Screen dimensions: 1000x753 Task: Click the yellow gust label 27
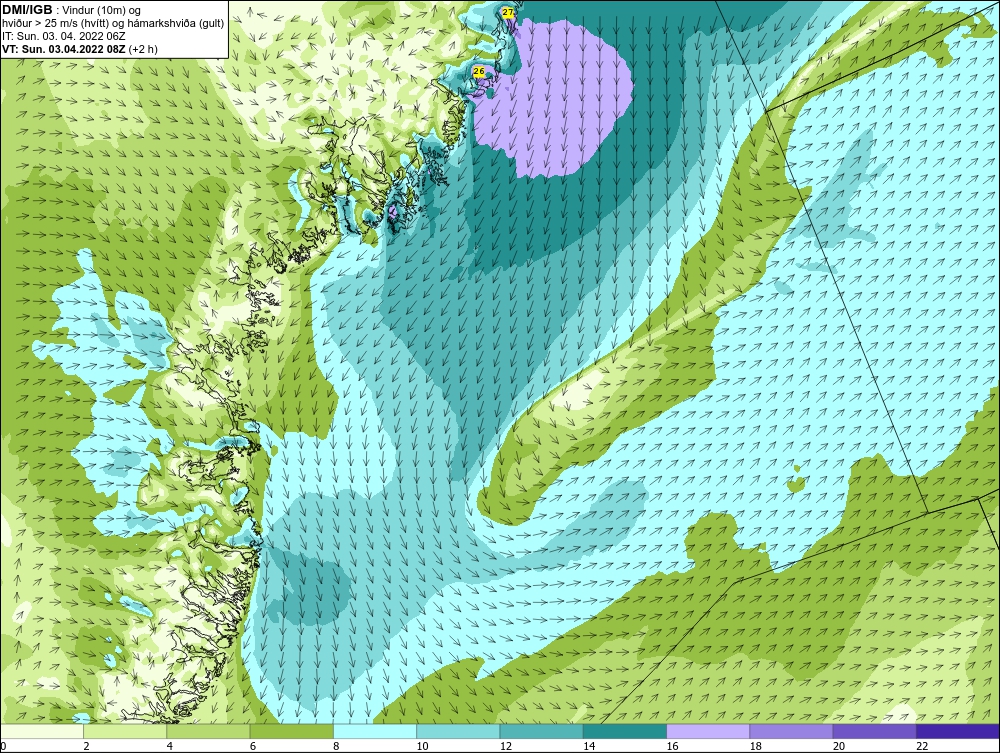coord(508,12)
